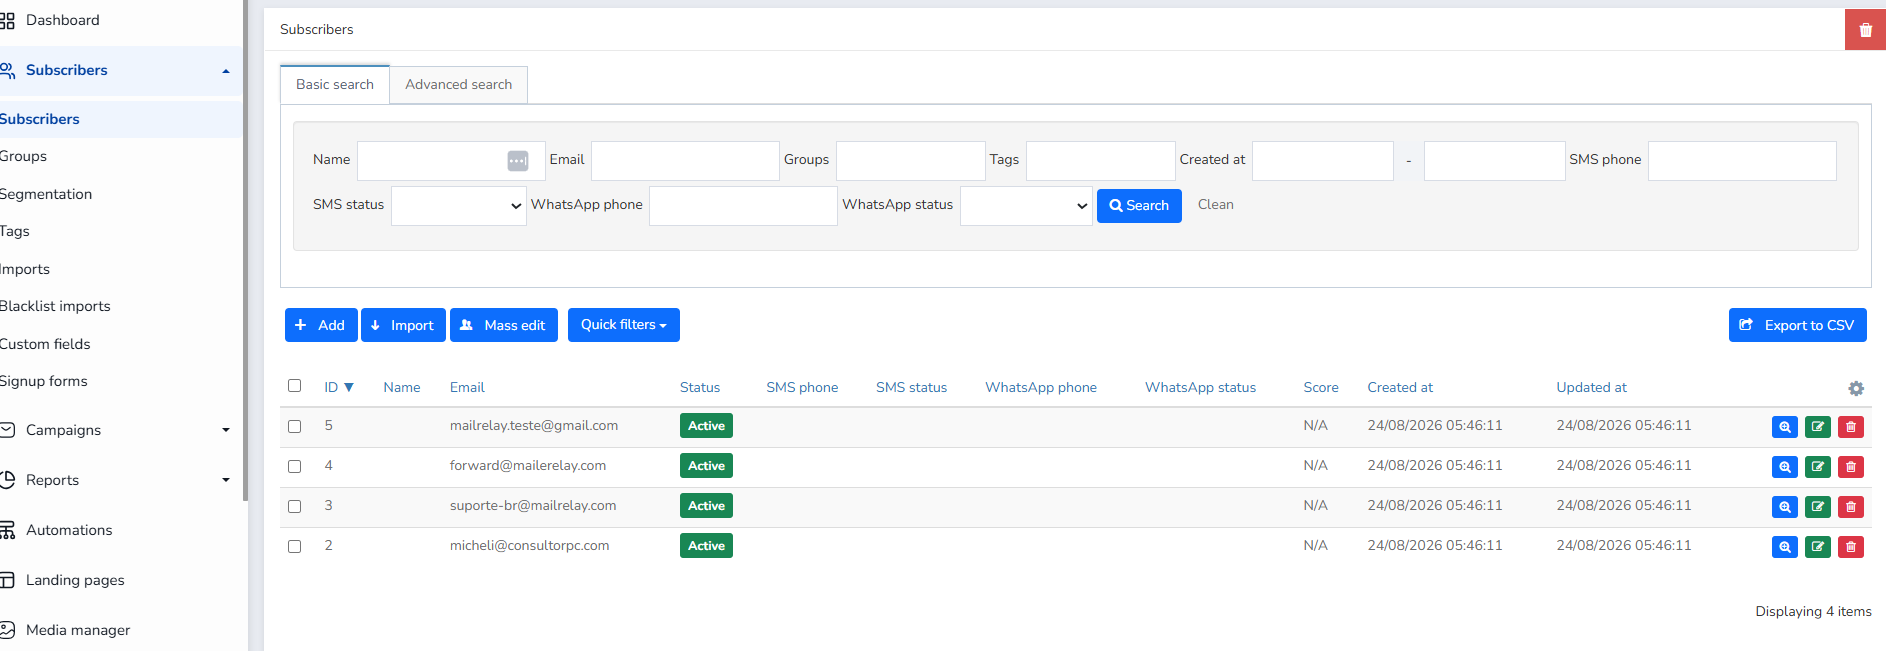The width and height of the screenshot is (1886, 651).
Task: Collapse the Subscribers sidebar section
Action: pyautogui.click(x=225, y=71)
